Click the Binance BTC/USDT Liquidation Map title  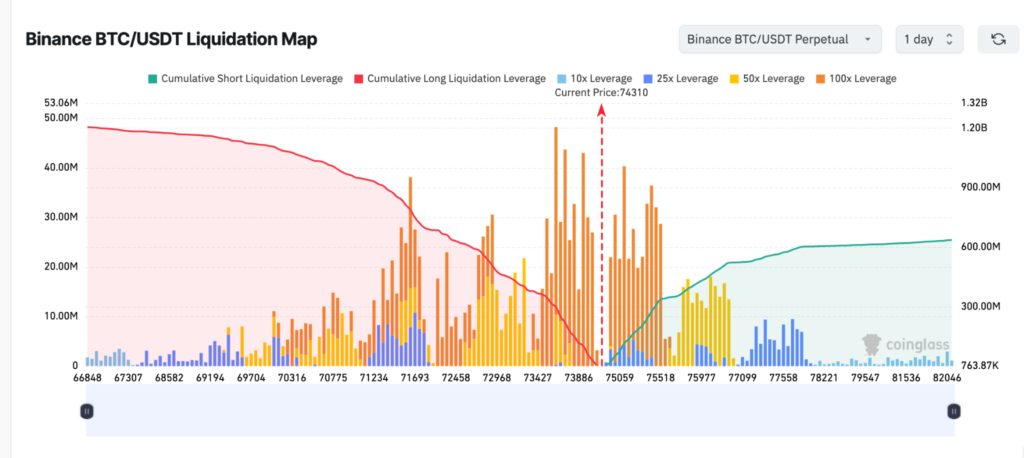(171, 40)
